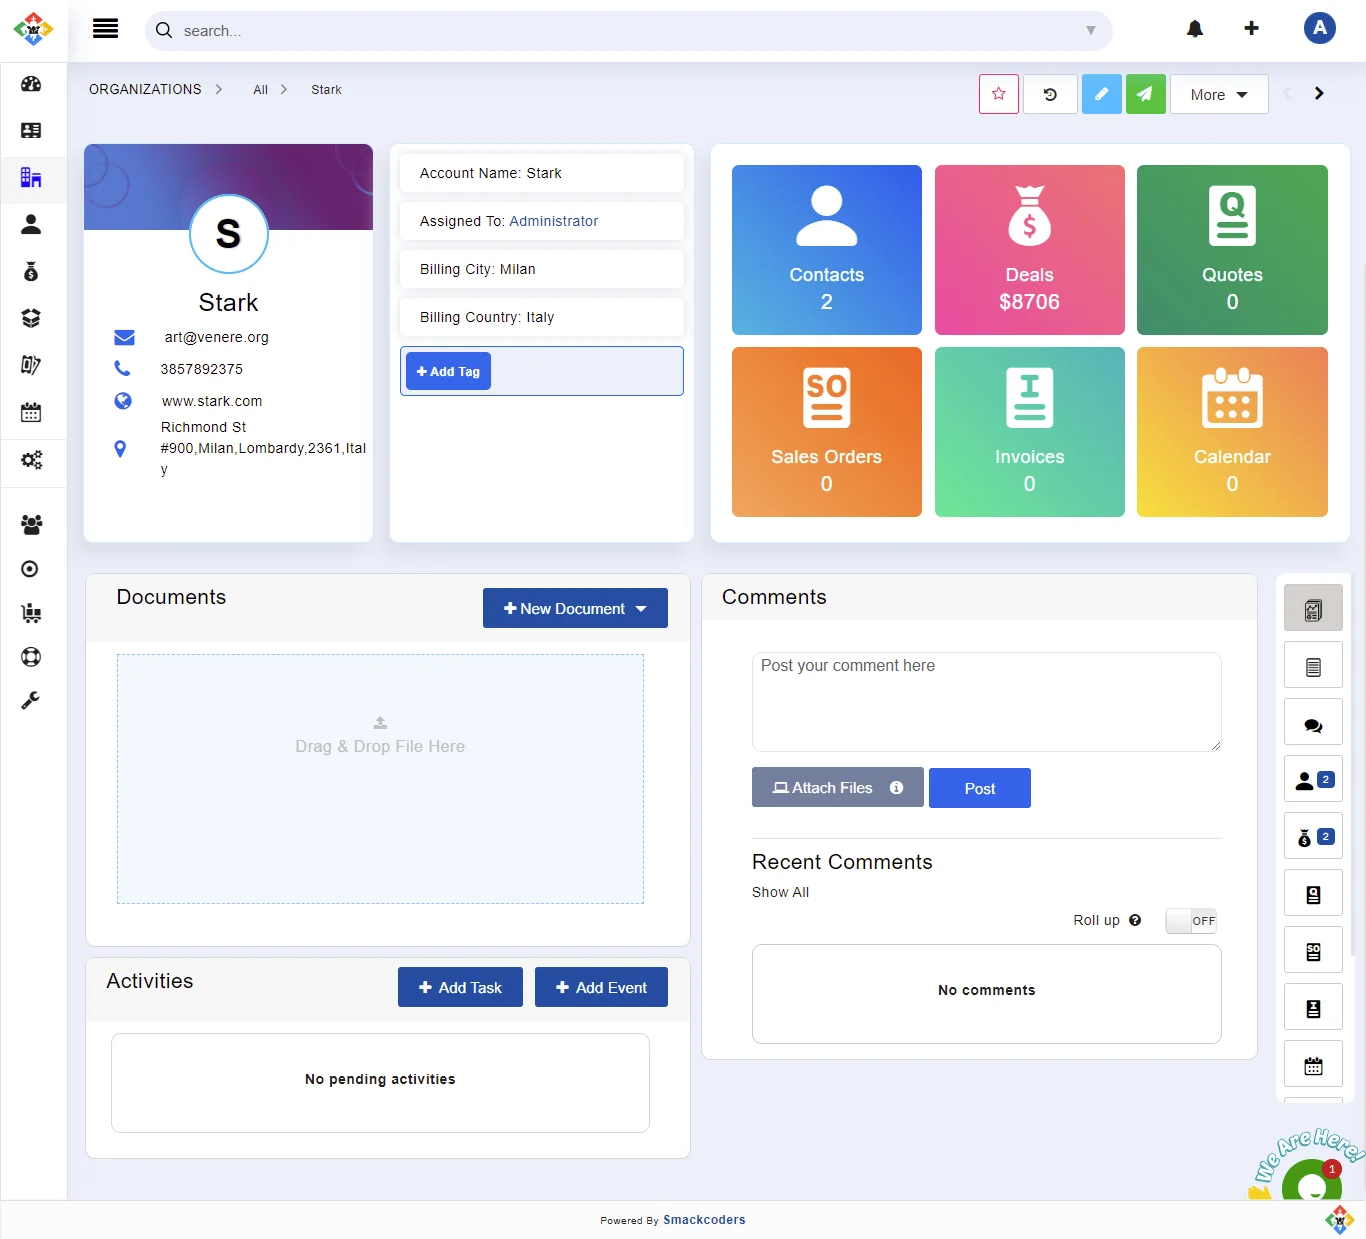Click the pencil edit icon
The image size is (1366, 1239).
(x=1101, y=94)
